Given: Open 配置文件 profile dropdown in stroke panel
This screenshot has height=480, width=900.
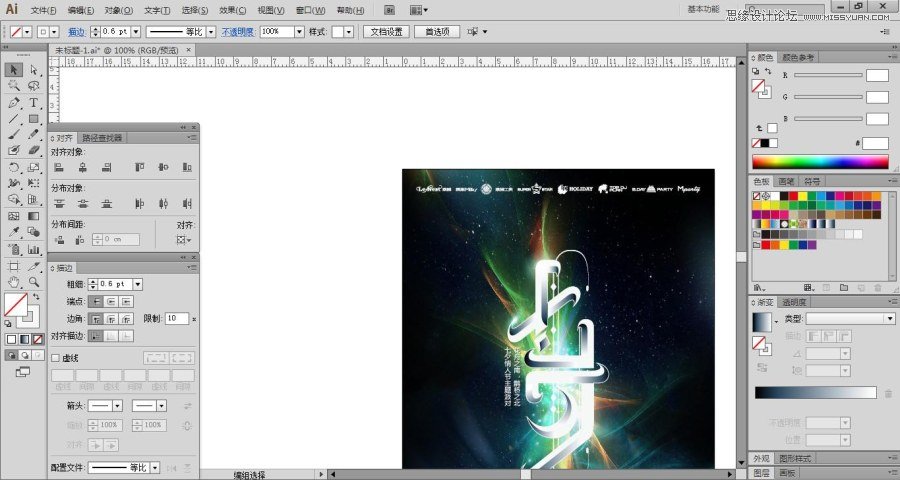Looking at the screenshot, I should 154,468.
